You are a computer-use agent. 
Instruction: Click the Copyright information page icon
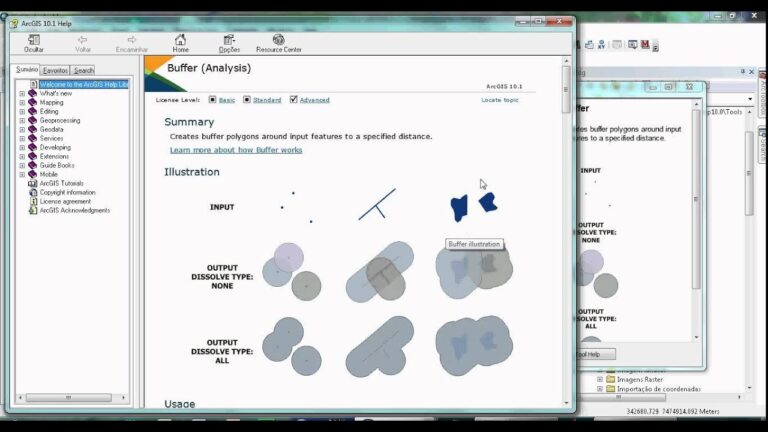point(33,192)
